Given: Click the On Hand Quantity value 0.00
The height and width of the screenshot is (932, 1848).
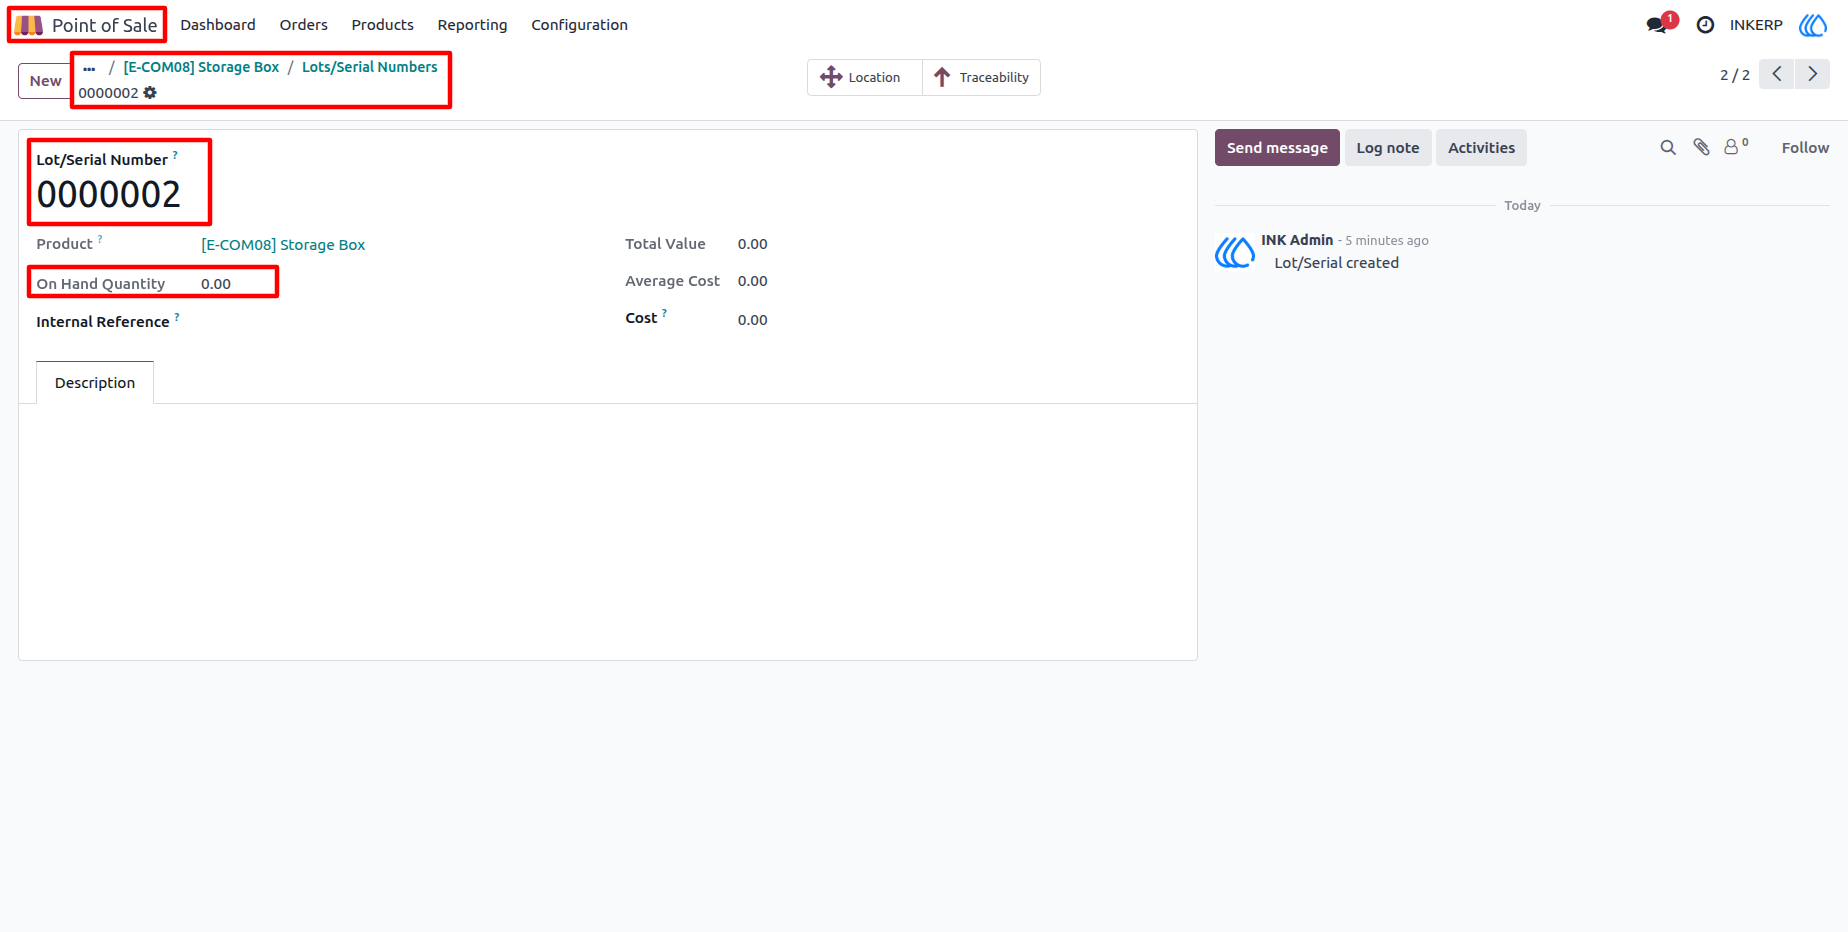Looking at the screenshot, I should (x=216, y=284).
